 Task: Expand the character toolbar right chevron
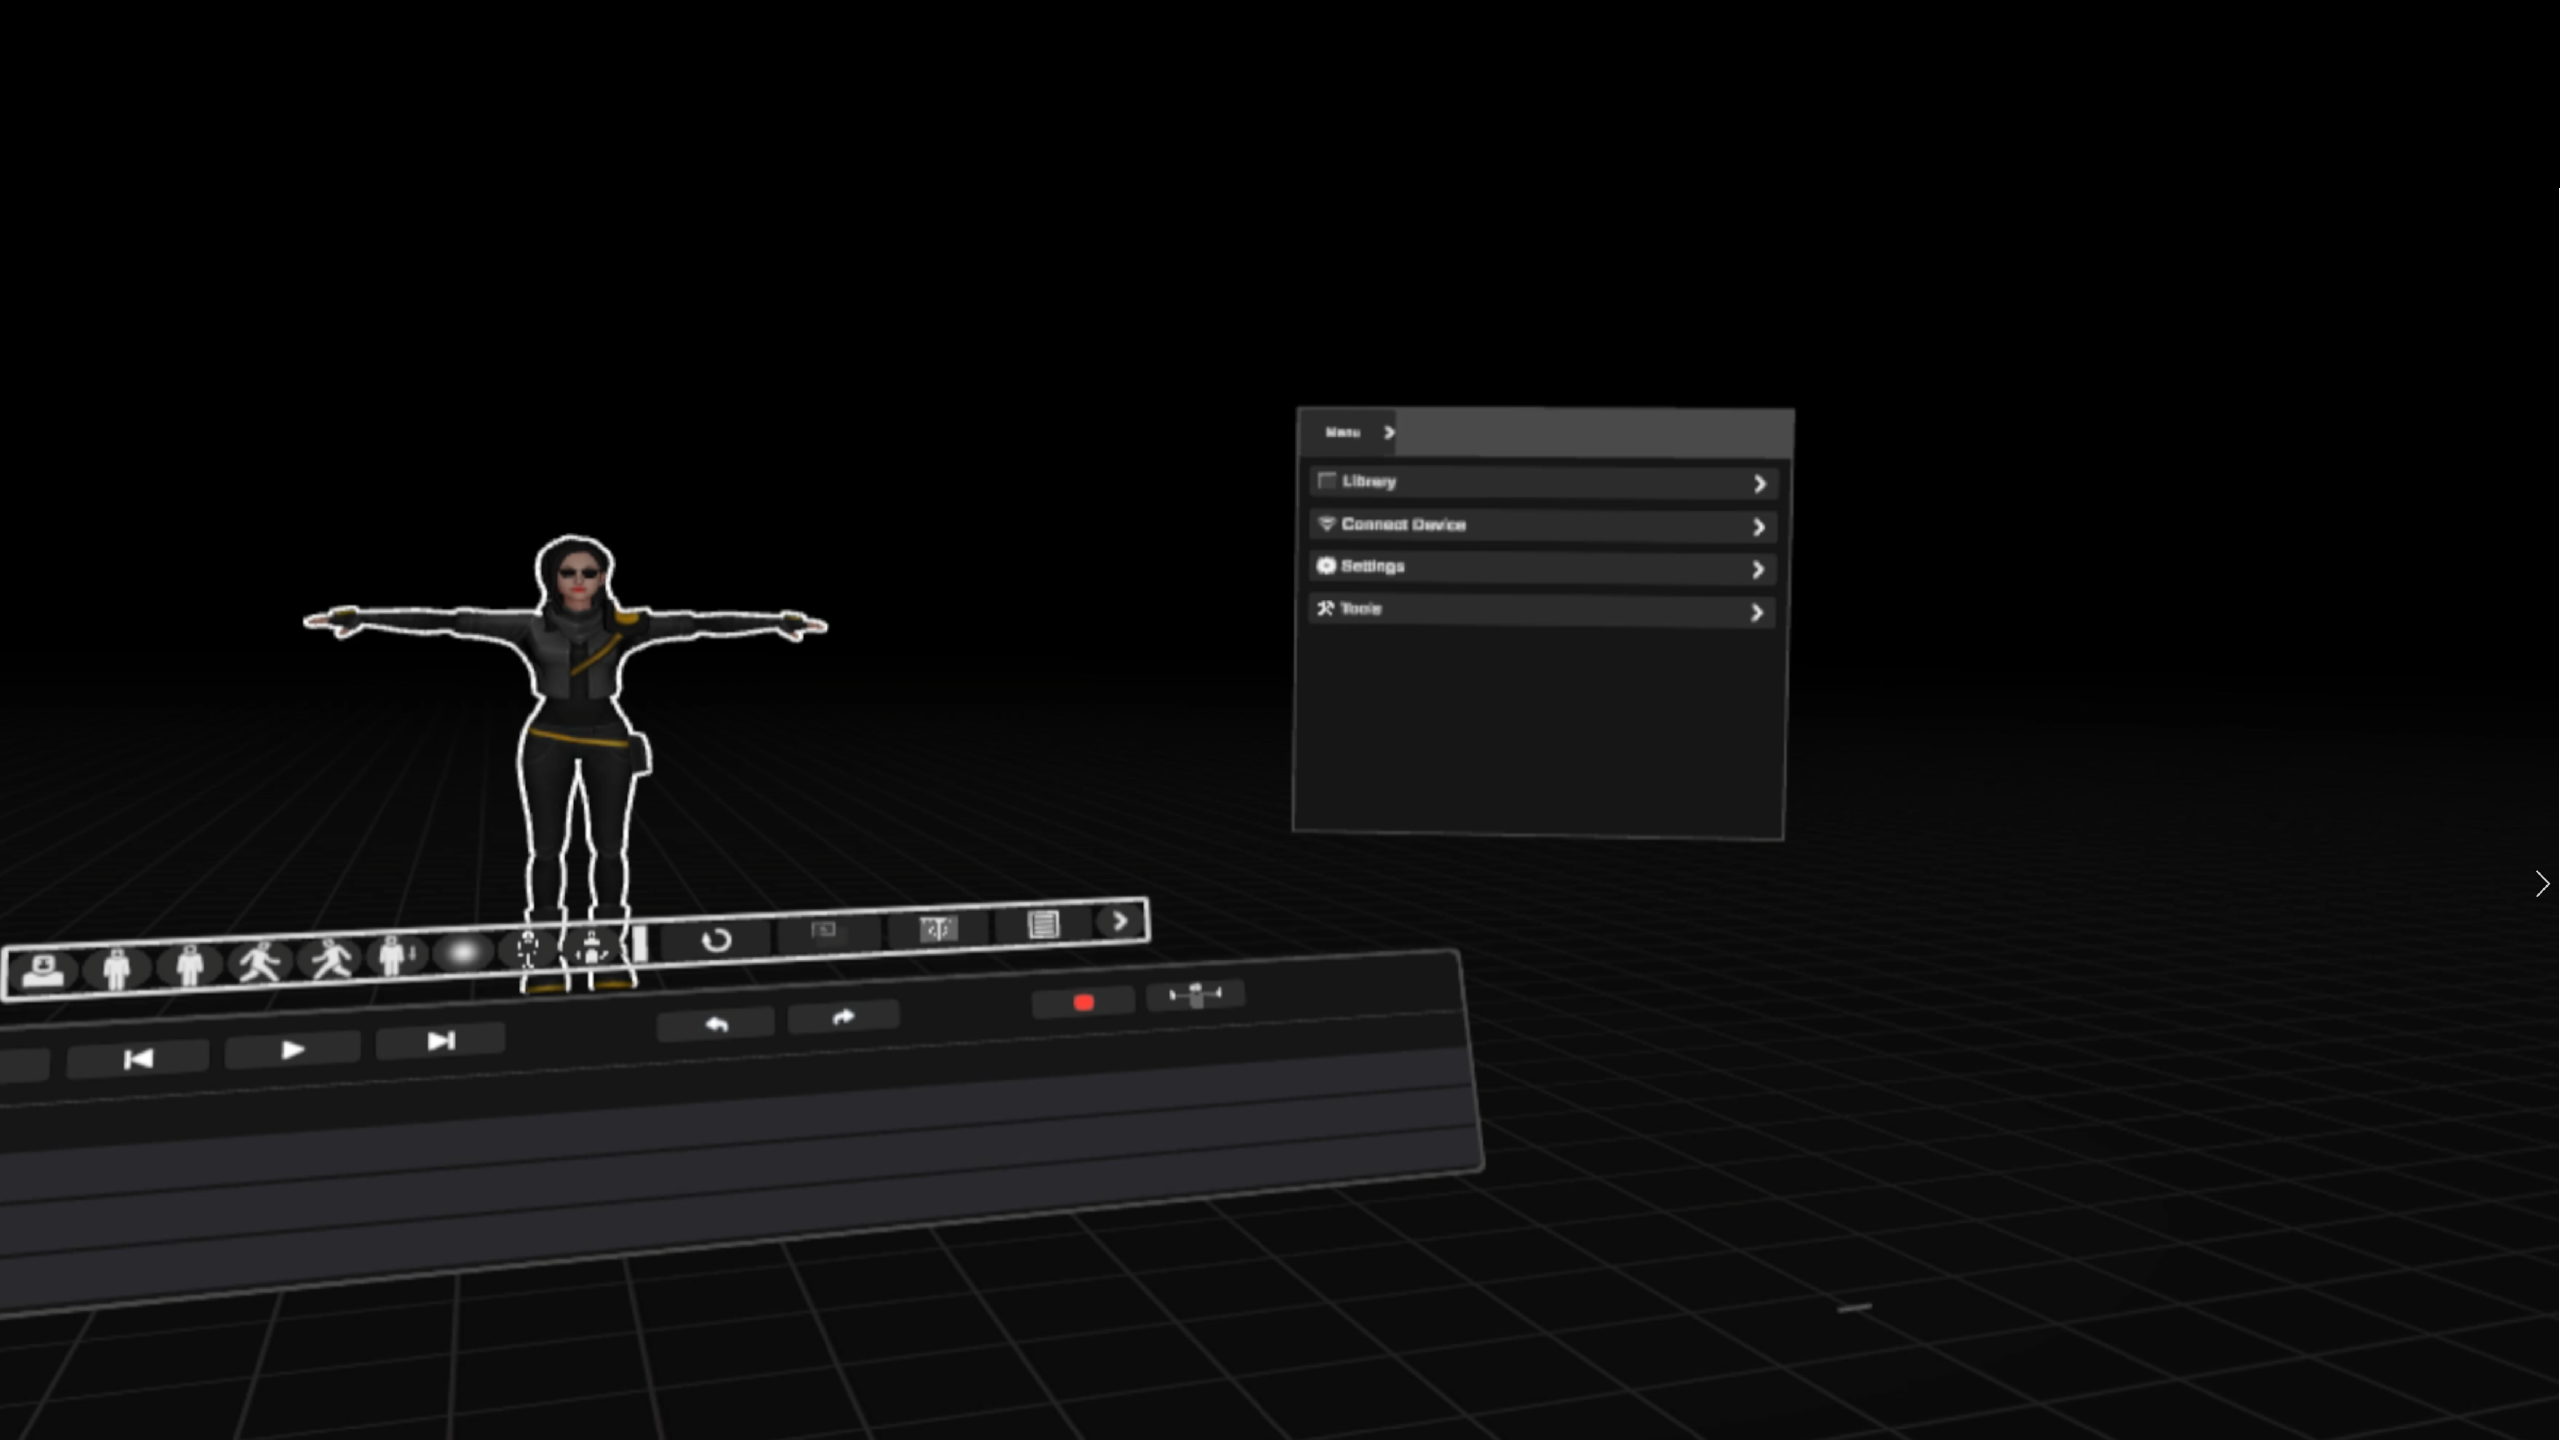[x=1120, y=920]
